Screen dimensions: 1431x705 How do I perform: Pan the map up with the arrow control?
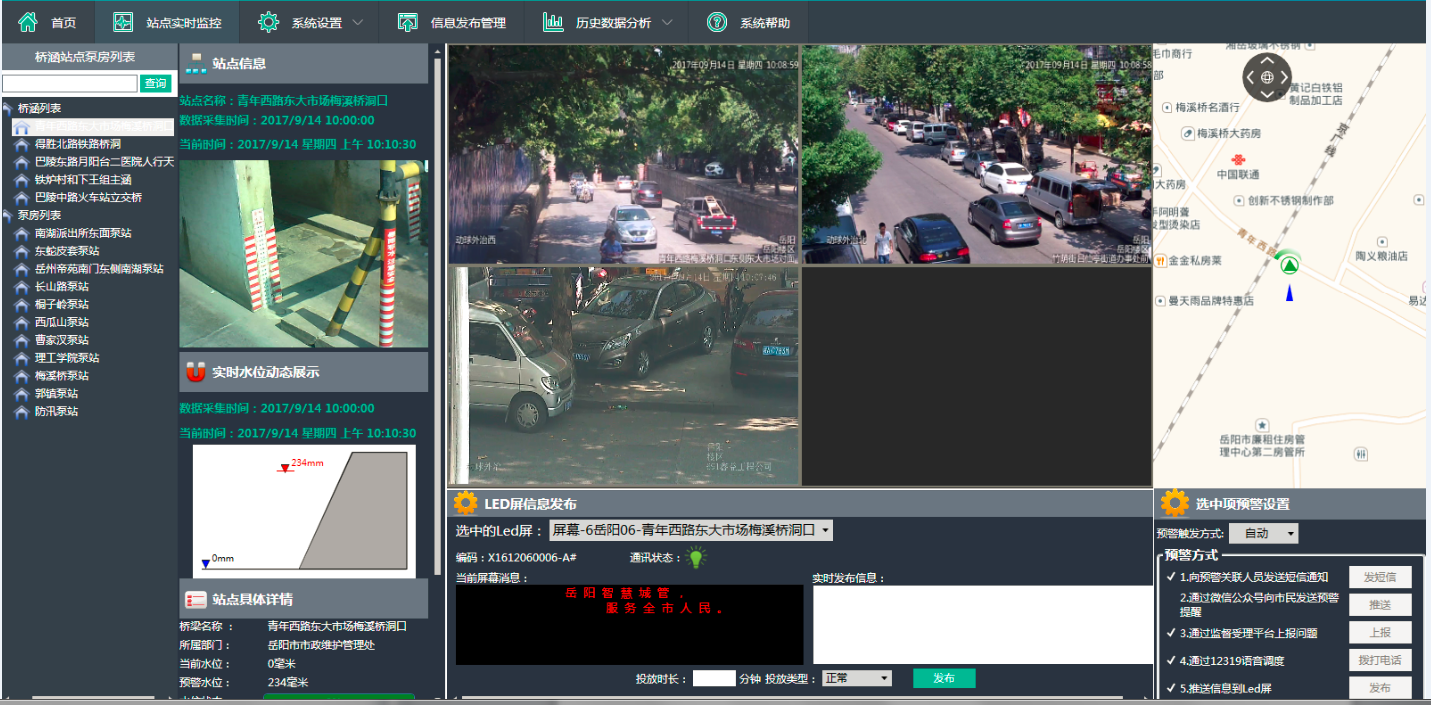[x=1267, y=59]
